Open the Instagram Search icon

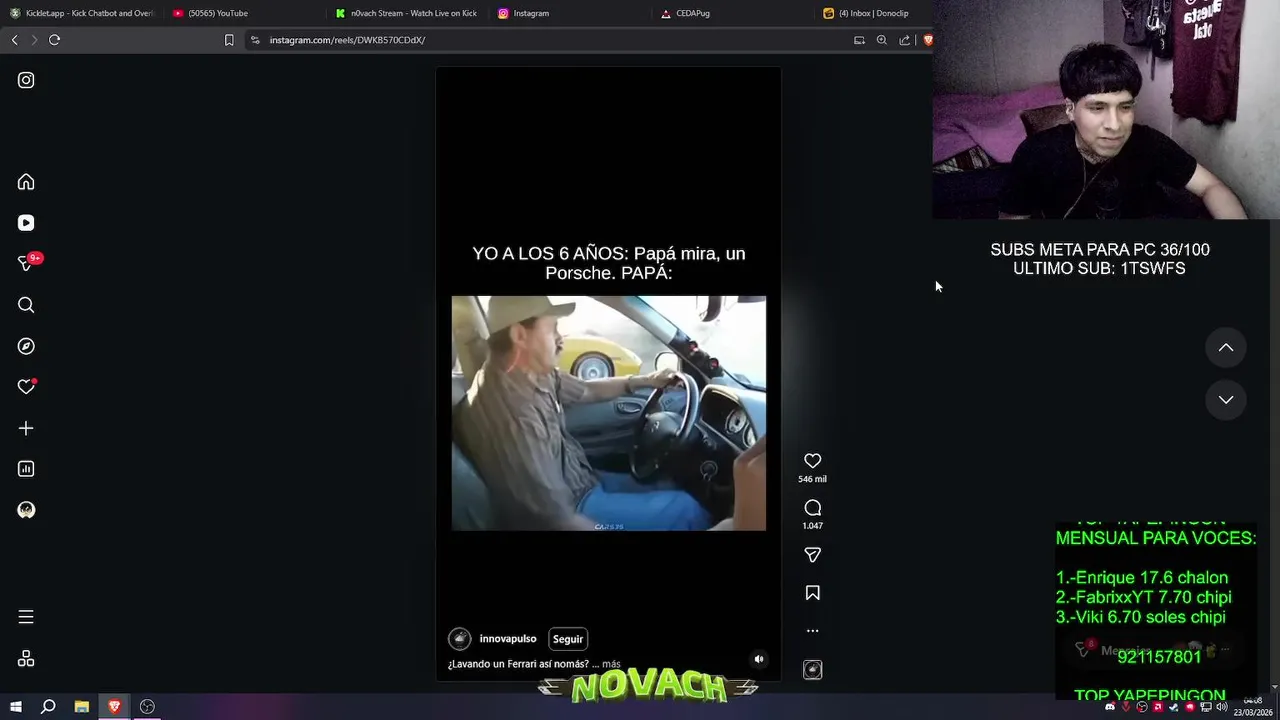point(26,305)
